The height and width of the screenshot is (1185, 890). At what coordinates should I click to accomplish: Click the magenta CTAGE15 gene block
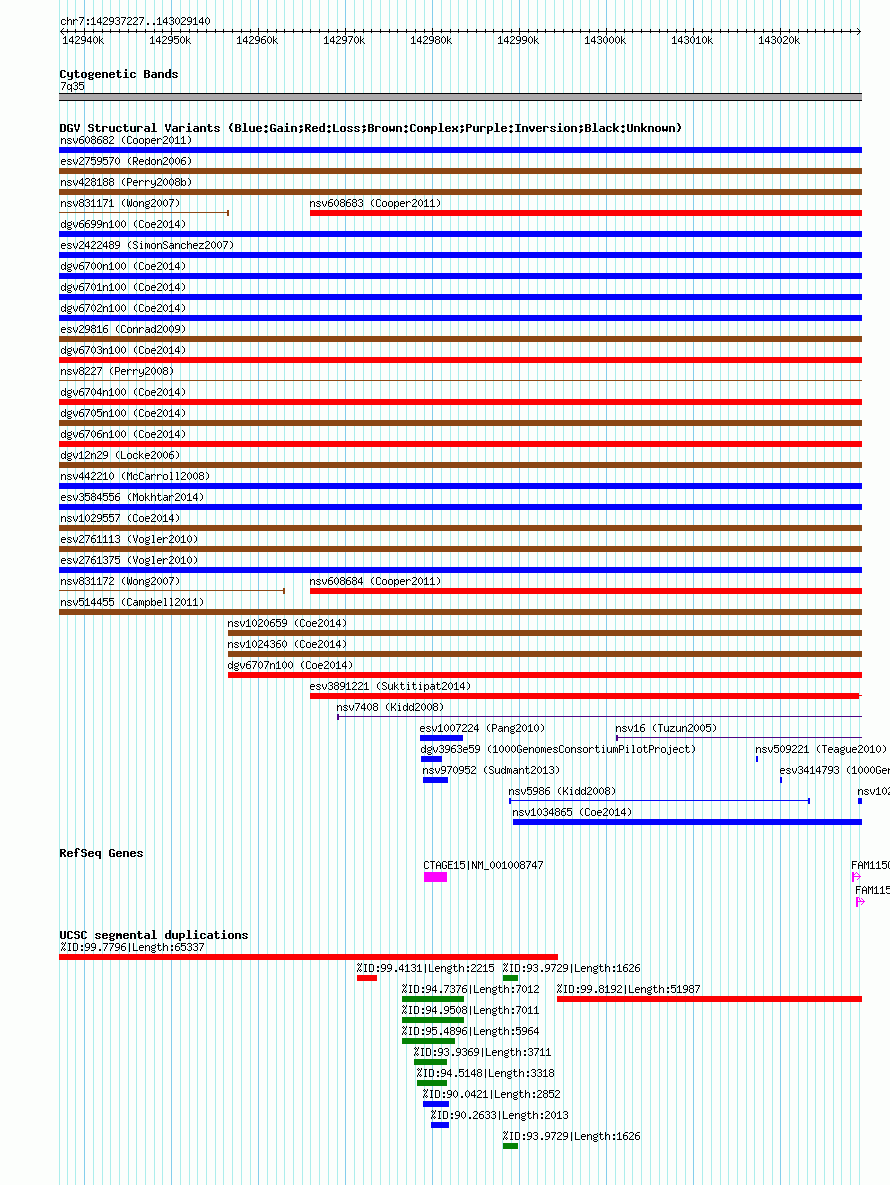point(435,877)
